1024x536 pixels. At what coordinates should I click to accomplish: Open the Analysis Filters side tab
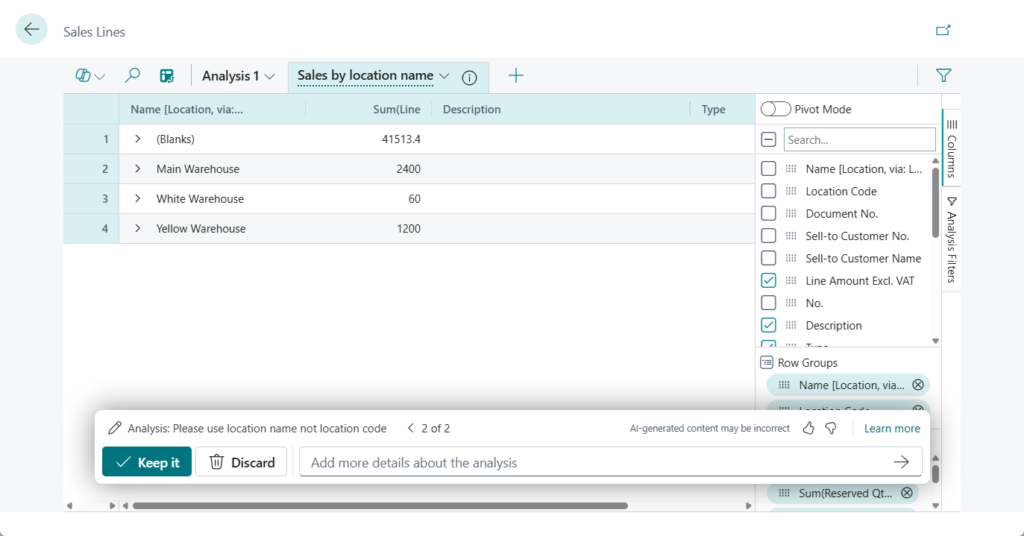point(951,241)
